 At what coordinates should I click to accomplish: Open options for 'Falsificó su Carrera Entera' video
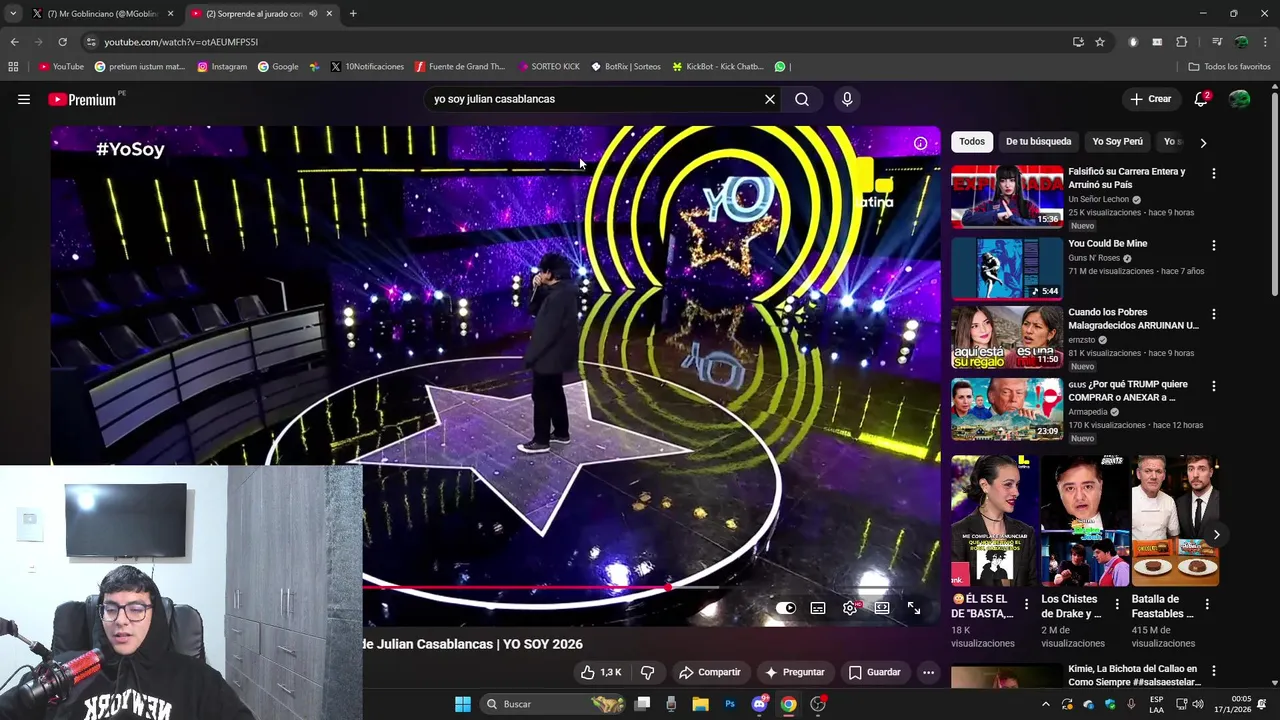1214,174
